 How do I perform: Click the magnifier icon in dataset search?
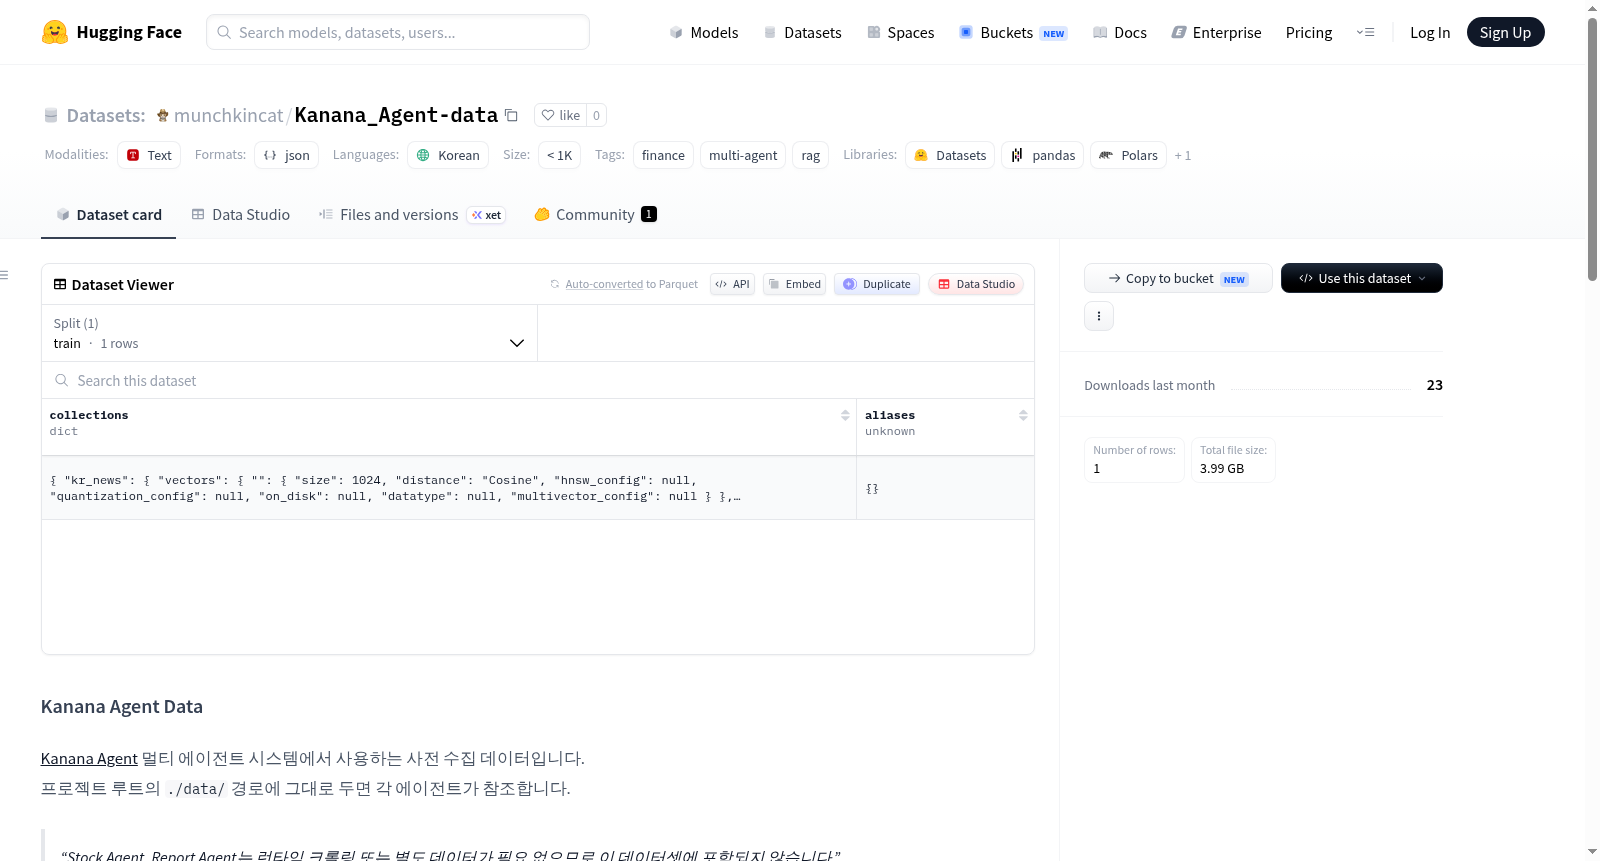(62, 380)
